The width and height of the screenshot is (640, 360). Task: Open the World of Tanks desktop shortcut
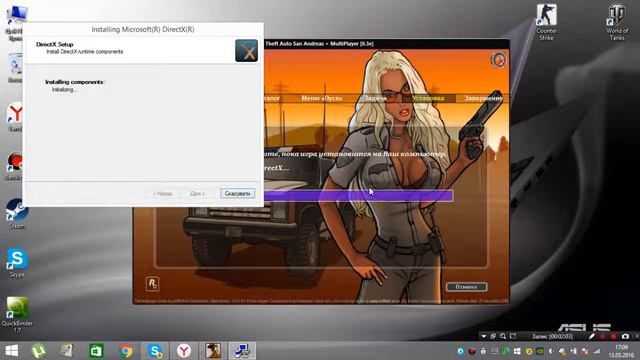pyautogui.click(x=617, y=22)
